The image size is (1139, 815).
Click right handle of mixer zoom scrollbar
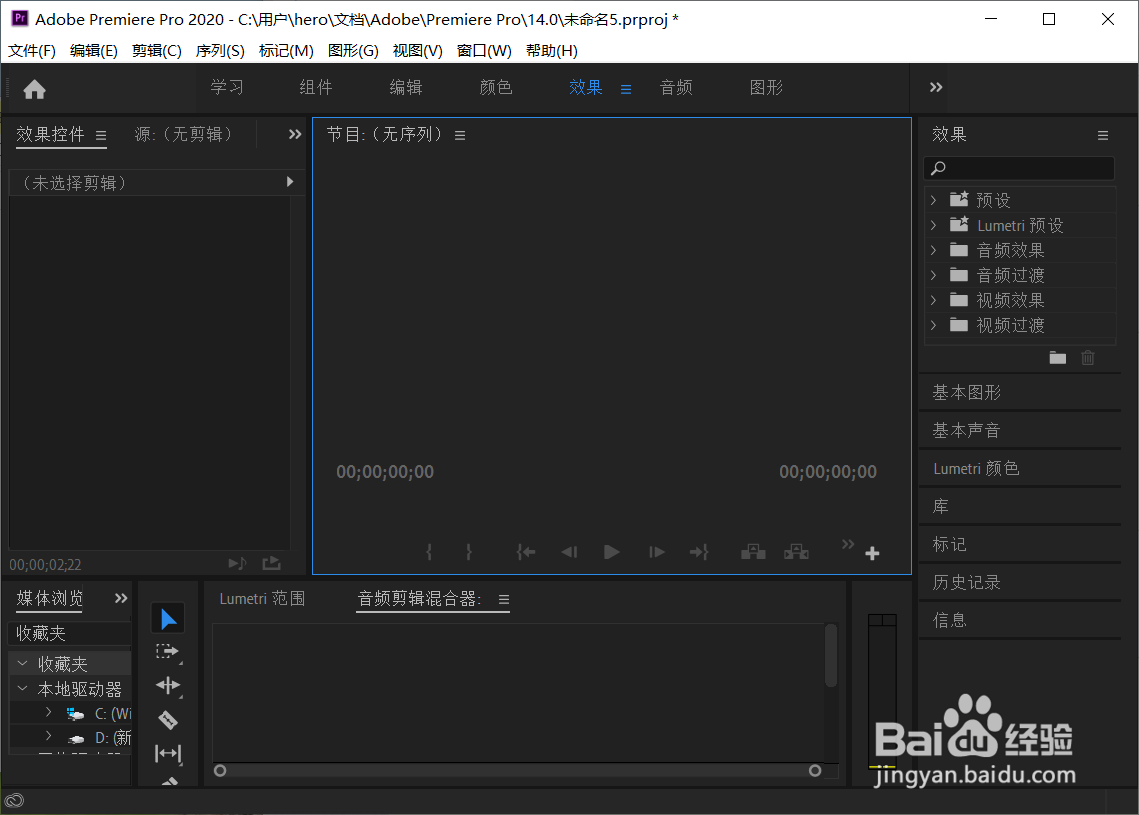coord(815,771)
